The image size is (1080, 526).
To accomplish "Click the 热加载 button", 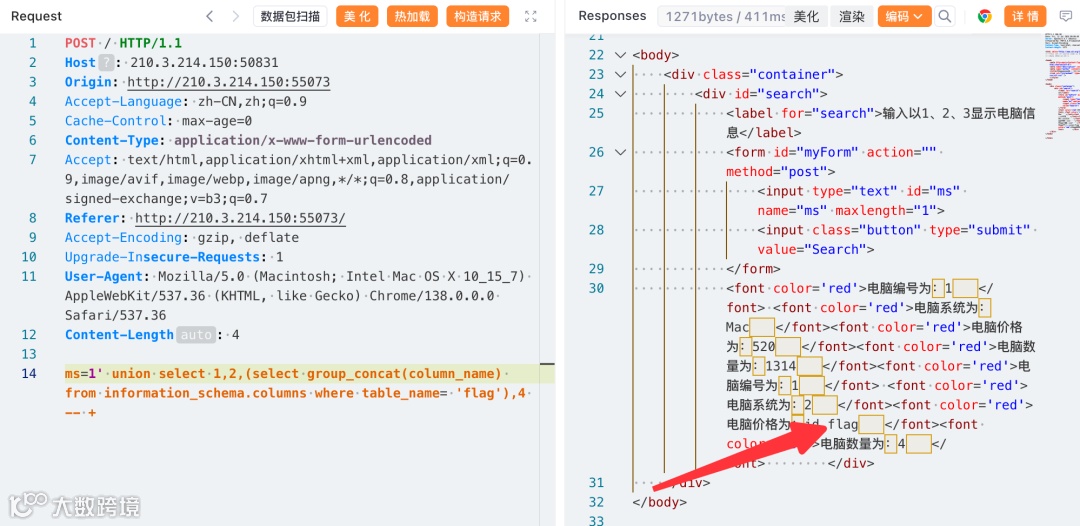I will click(413, 16).
